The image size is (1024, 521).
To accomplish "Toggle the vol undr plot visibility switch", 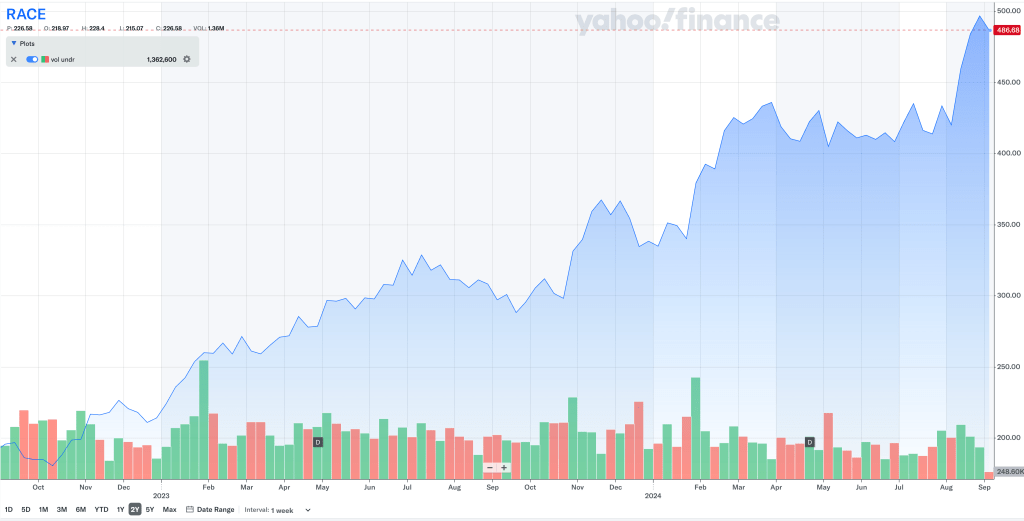I will (x=32, y=60).
